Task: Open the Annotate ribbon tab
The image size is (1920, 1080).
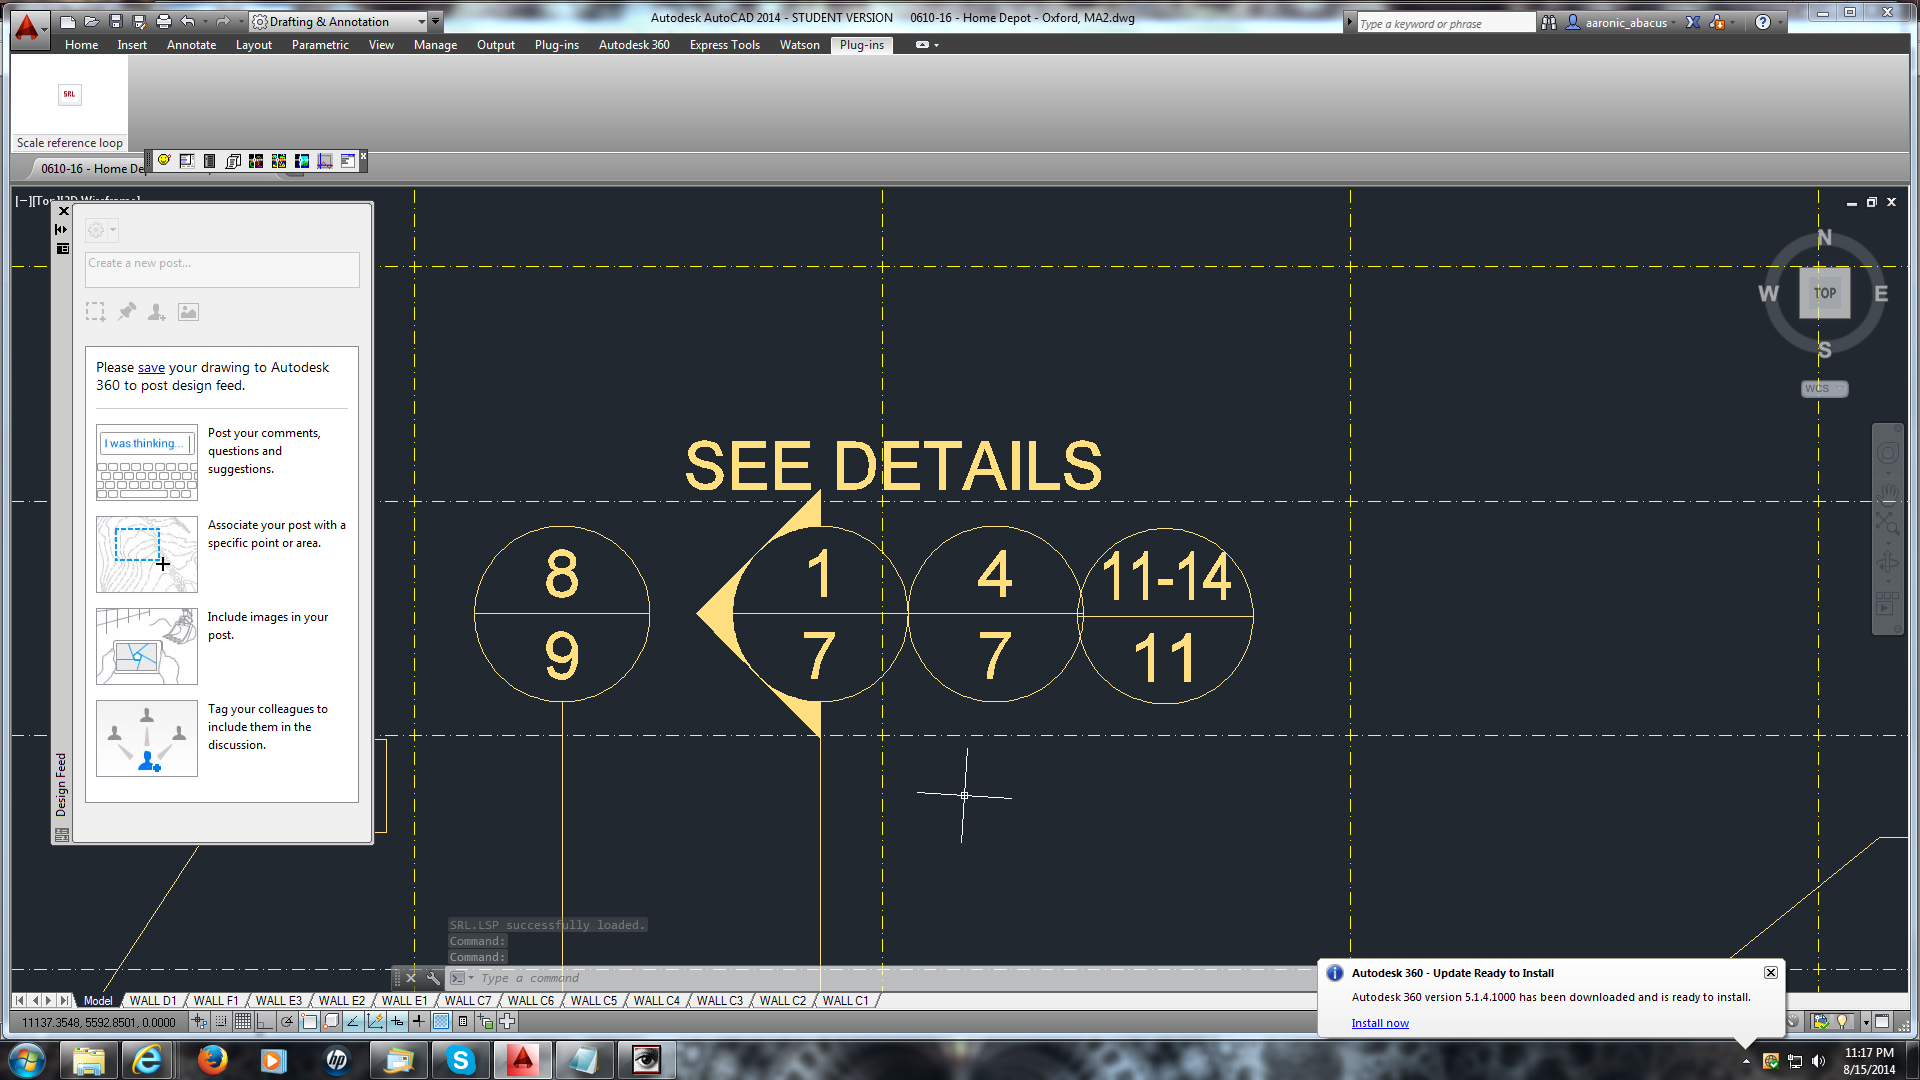Action: [x=191, y=45]
